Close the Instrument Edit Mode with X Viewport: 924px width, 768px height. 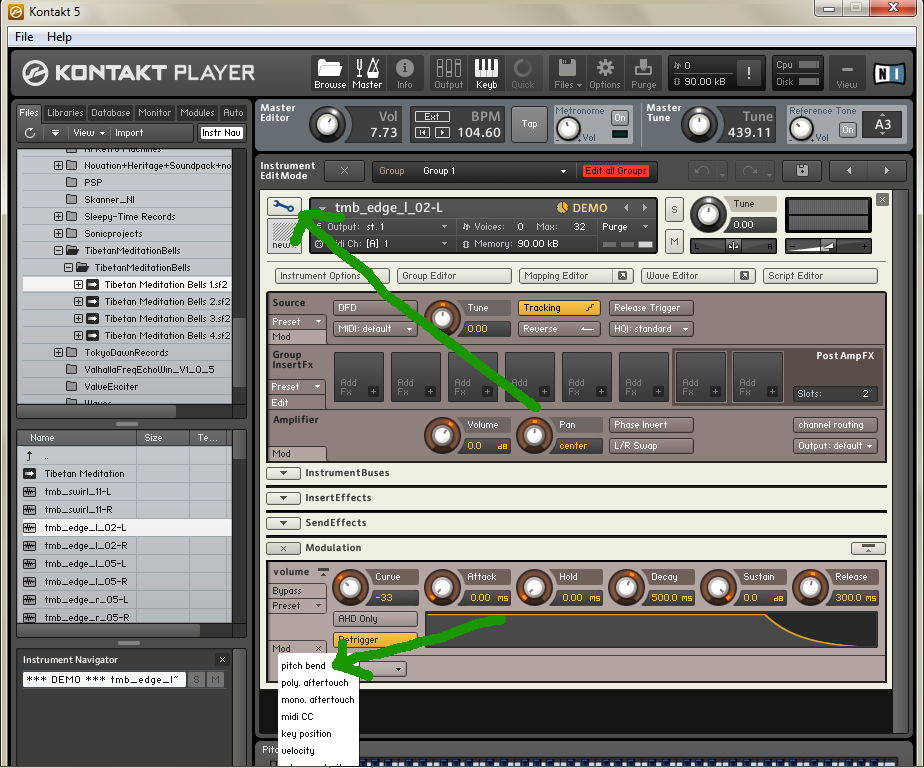pyautogui.click(x=344, y=171)
